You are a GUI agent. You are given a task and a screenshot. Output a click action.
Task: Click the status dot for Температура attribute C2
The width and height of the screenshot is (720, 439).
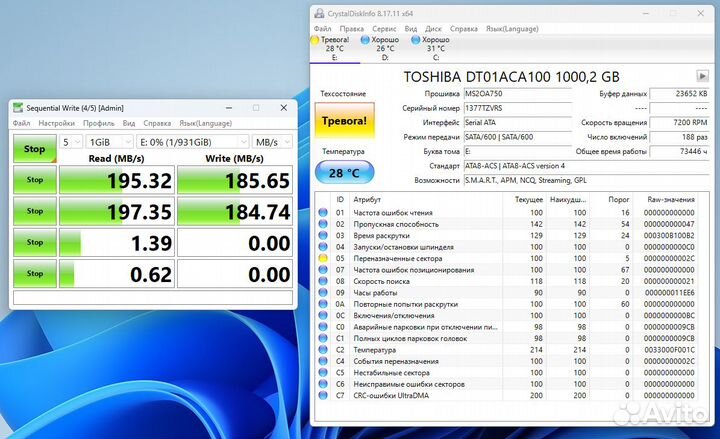[x=323, y=349]
